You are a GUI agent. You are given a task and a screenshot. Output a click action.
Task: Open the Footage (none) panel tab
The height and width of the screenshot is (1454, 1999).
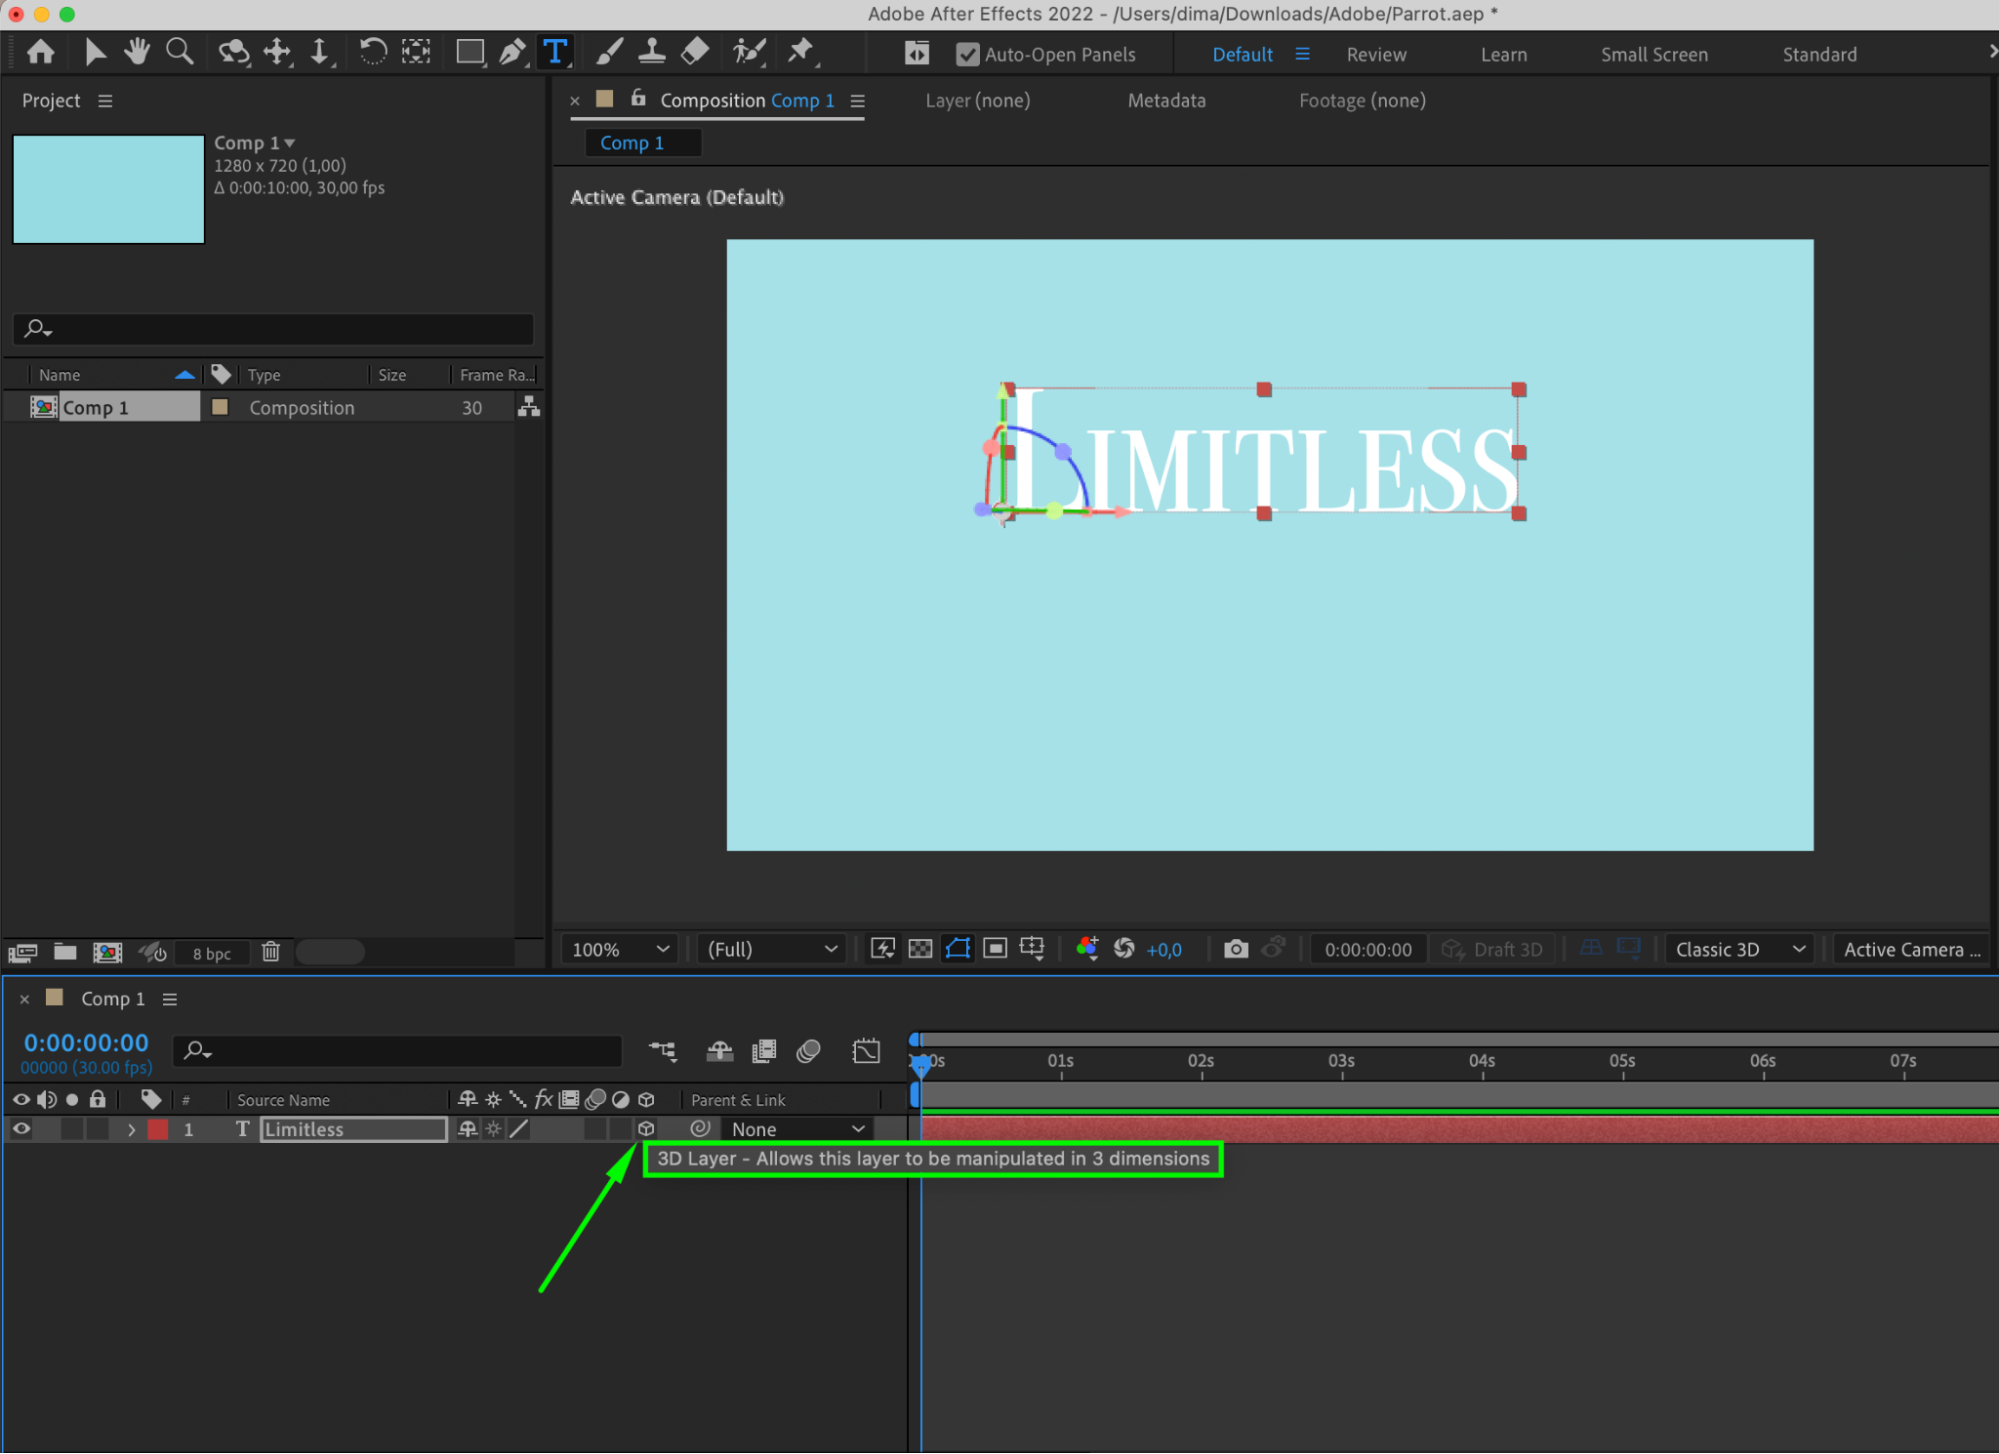1361,100
